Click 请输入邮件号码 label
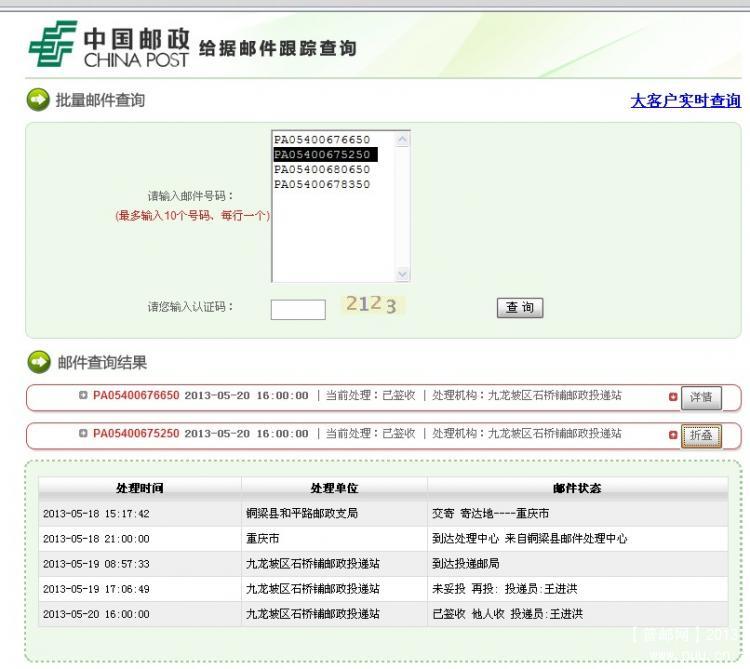Viewport: 750px width, 669px height. [190, 196]
